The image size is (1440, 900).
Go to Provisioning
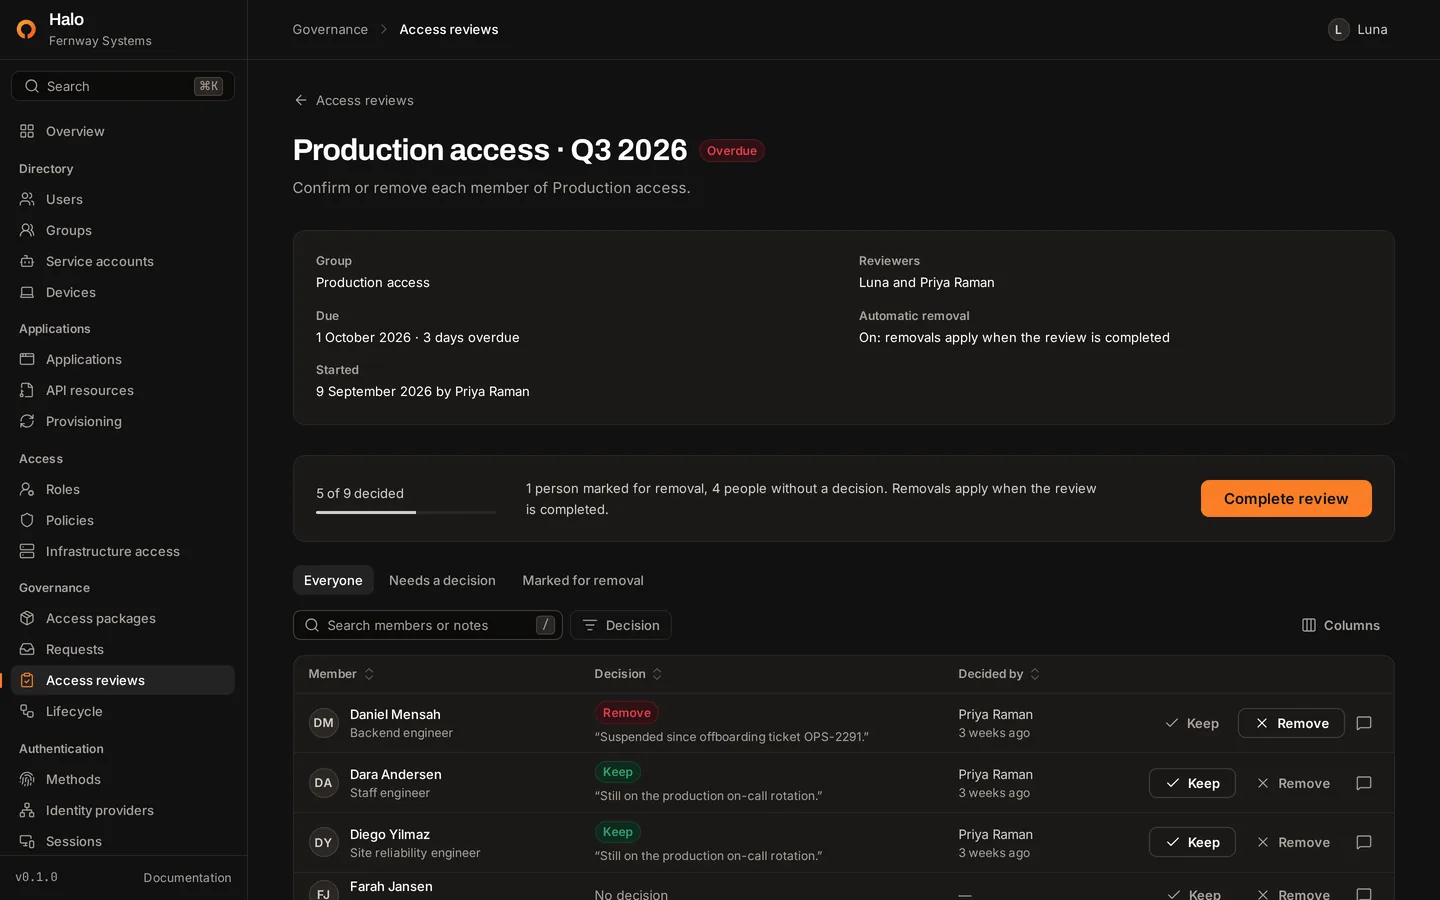click(x=123, y=421)
